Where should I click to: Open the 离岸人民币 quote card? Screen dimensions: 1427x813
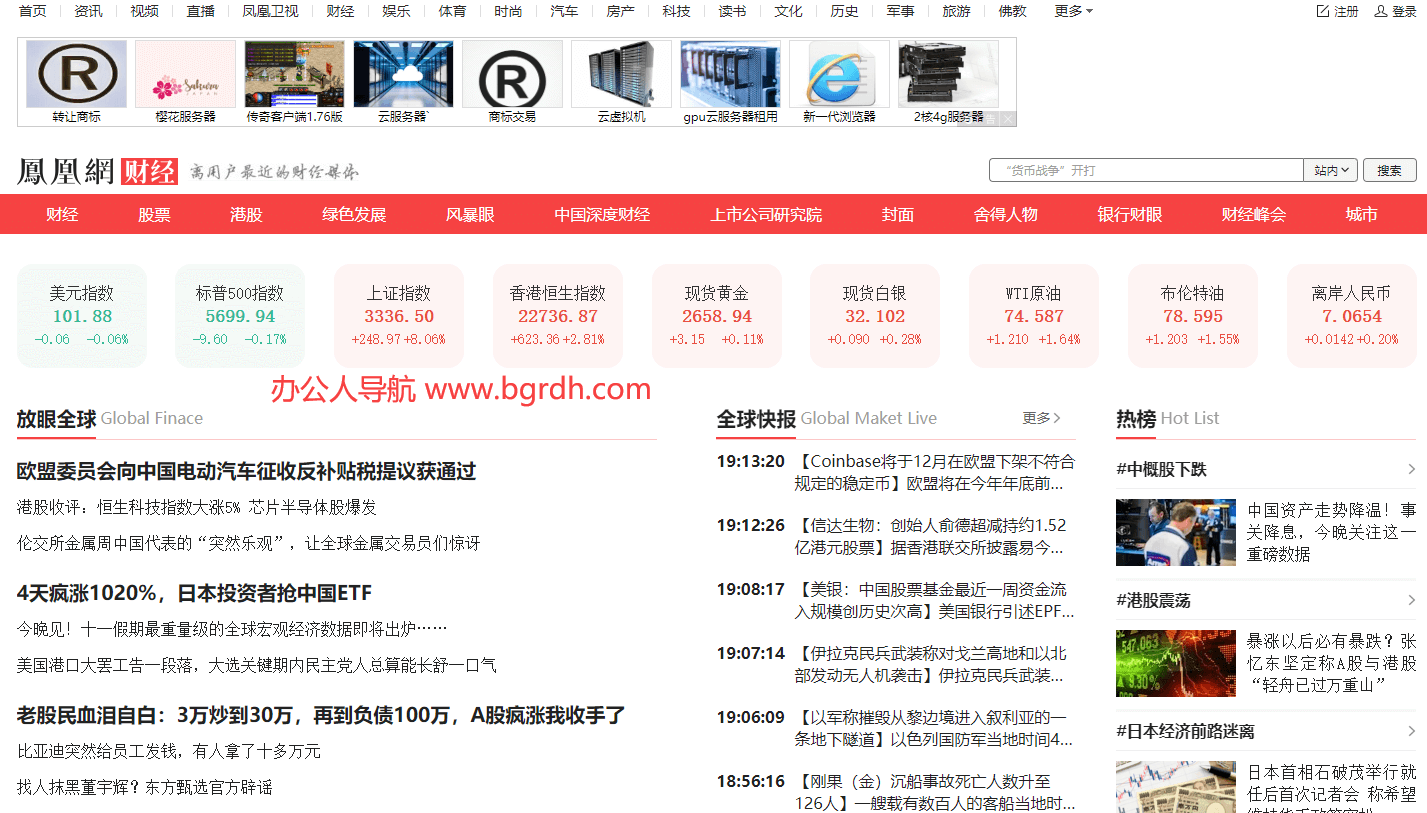coord(1352,316)
